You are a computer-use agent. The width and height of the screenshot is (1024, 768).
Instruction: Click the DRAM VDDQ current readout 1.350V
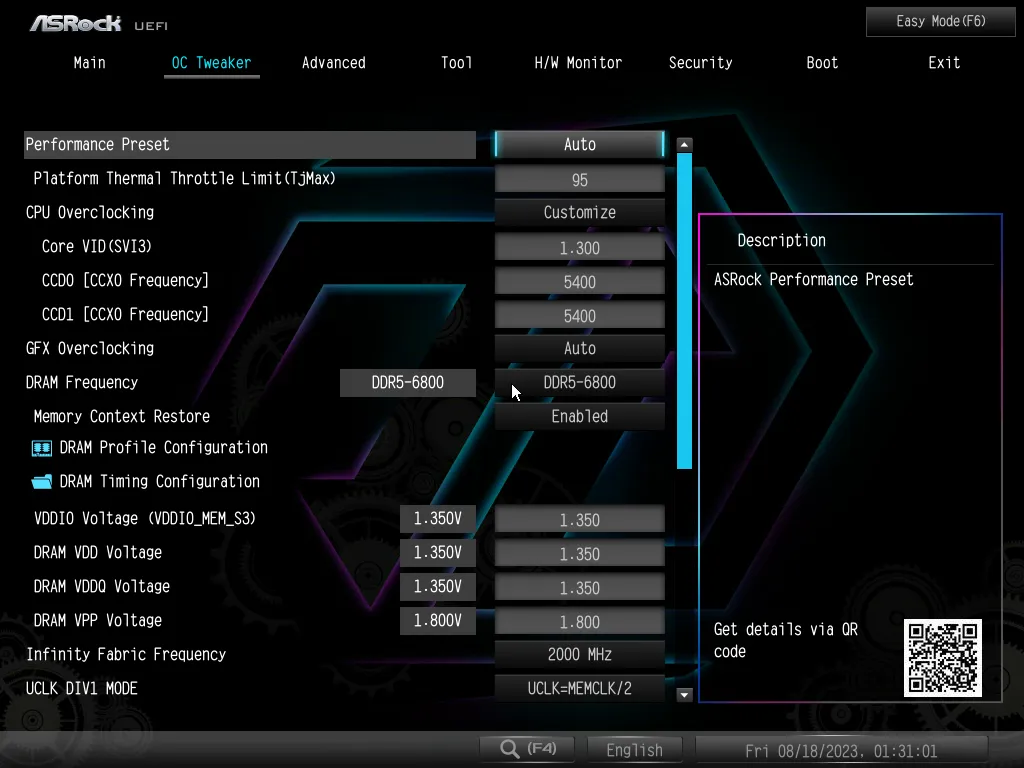click(438, 586)
